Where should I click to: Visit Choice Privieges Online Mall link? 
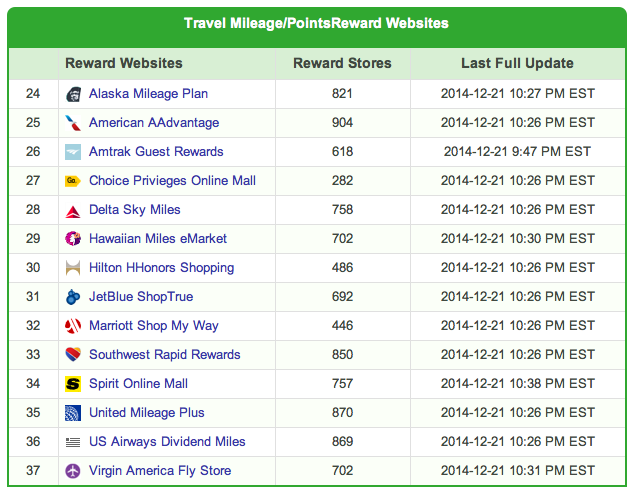coord(172,181)
